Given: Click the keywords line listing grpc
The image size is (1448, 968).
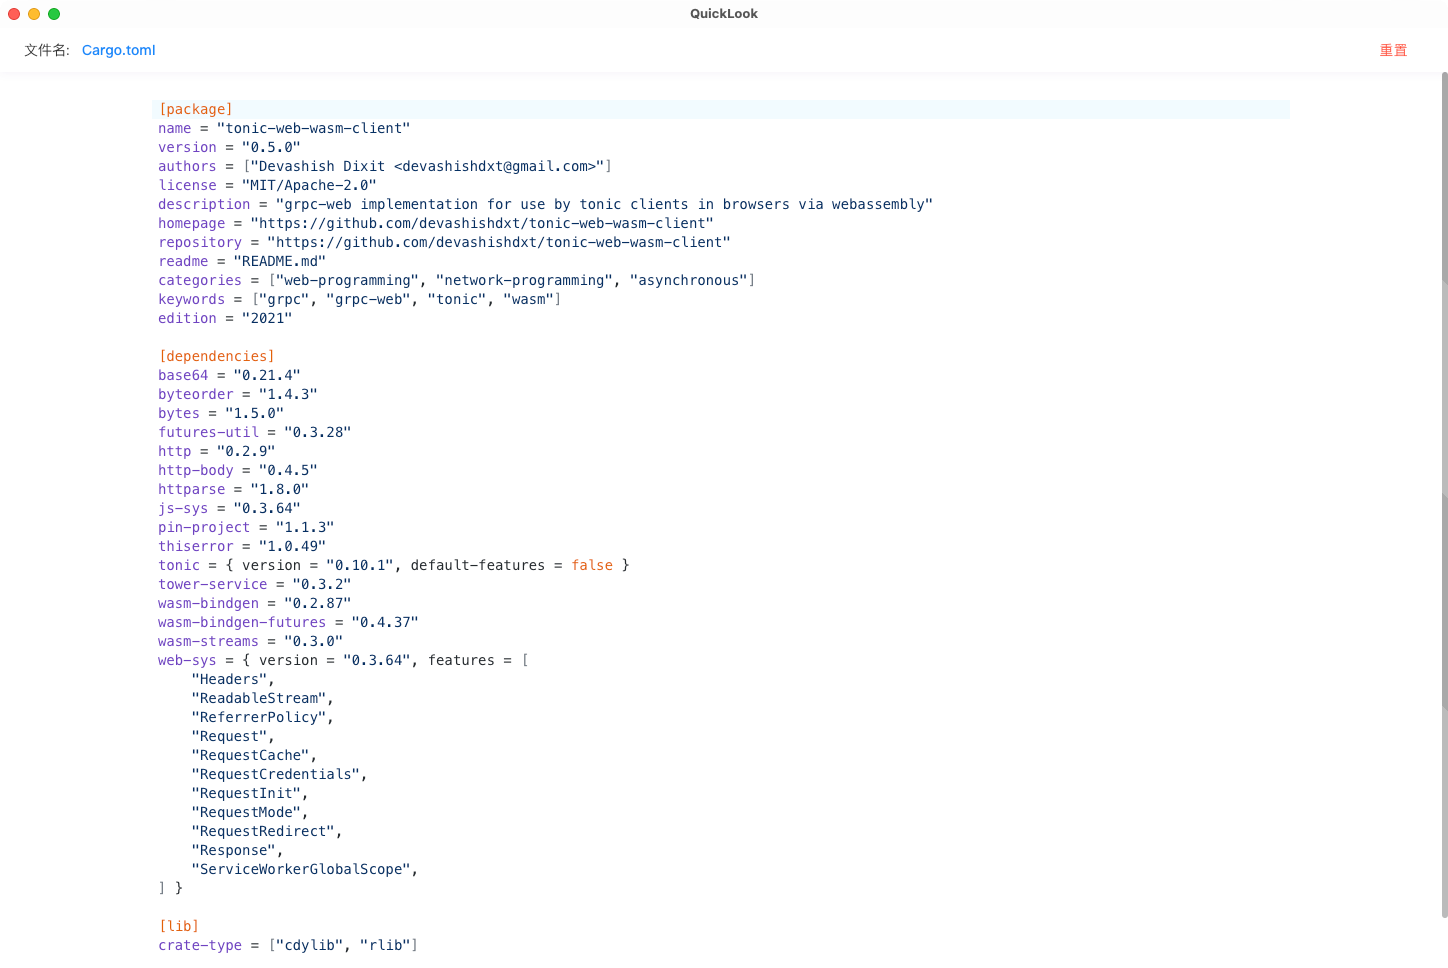Looking at the screenshot, I should pyautogui.click(x=360, y=300).
